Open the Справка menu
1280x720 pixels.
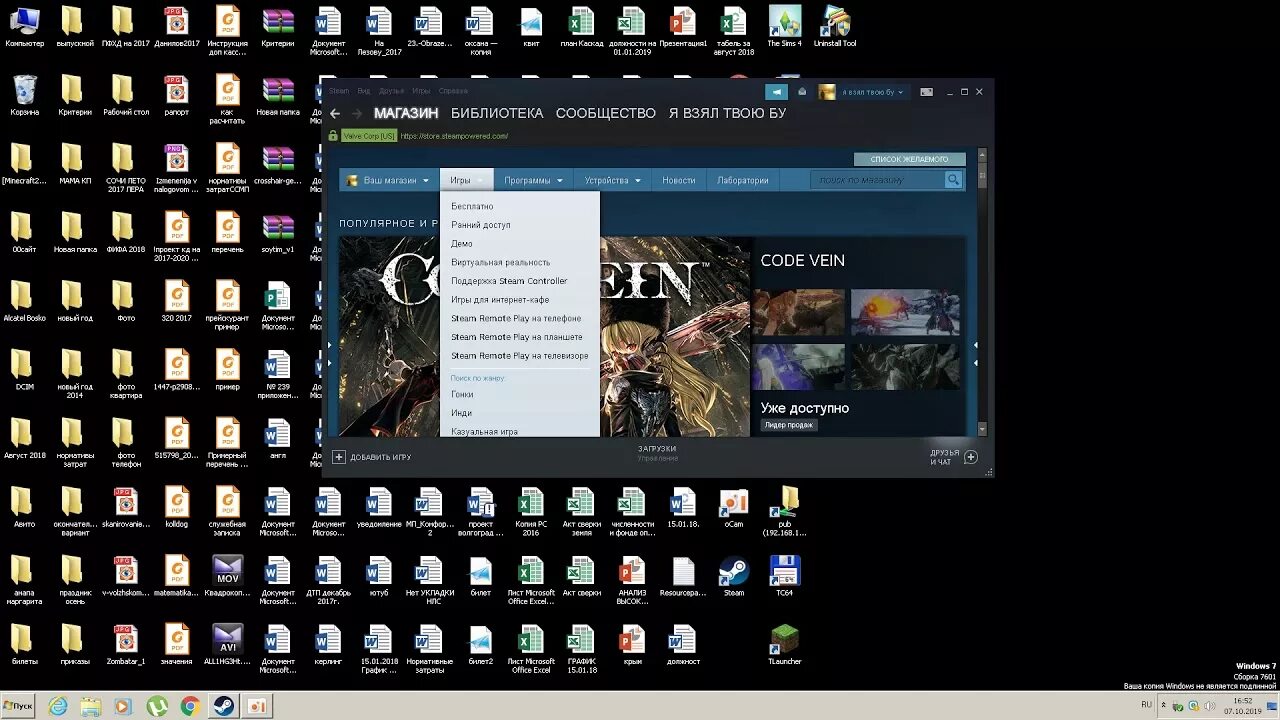[453, 91]
